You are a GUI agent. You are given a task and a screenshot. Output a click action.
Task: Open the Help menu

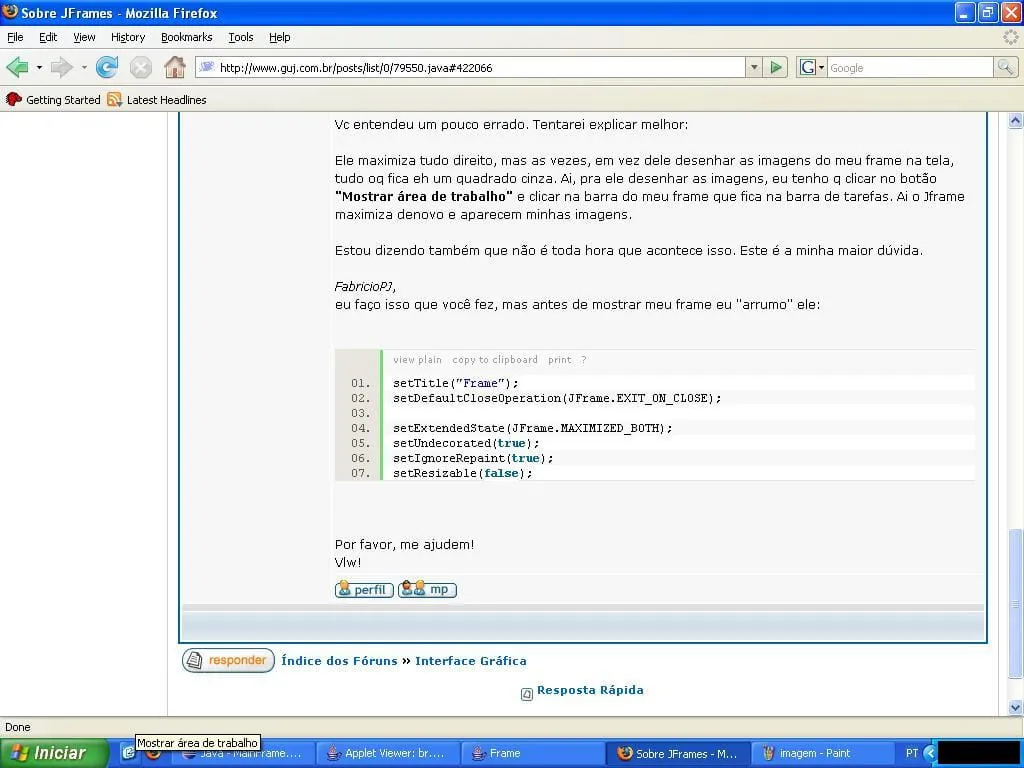(x=280, y=37)
